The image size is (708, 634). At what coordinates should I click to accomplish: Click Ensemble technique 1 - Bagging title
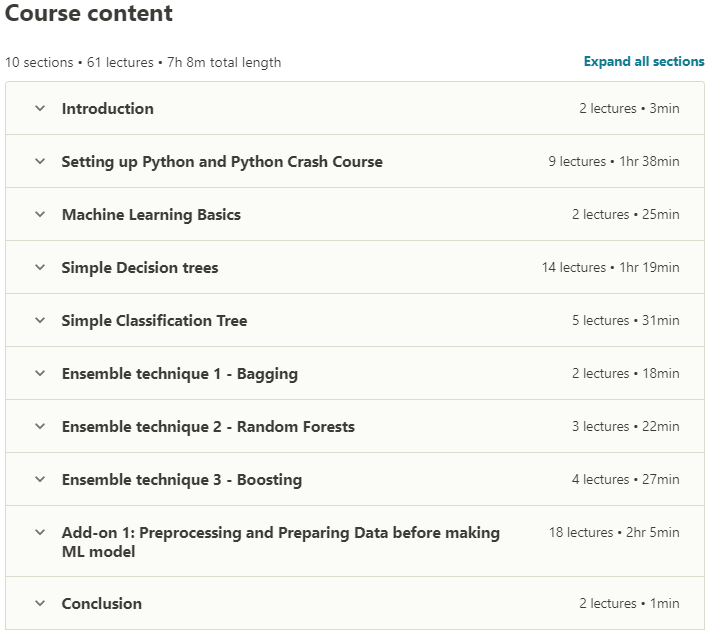click(180, 374)
